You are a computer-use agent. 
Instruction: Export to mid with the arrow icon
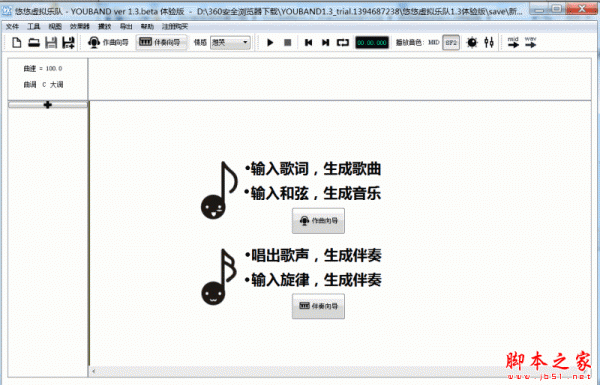click(513, 42)
